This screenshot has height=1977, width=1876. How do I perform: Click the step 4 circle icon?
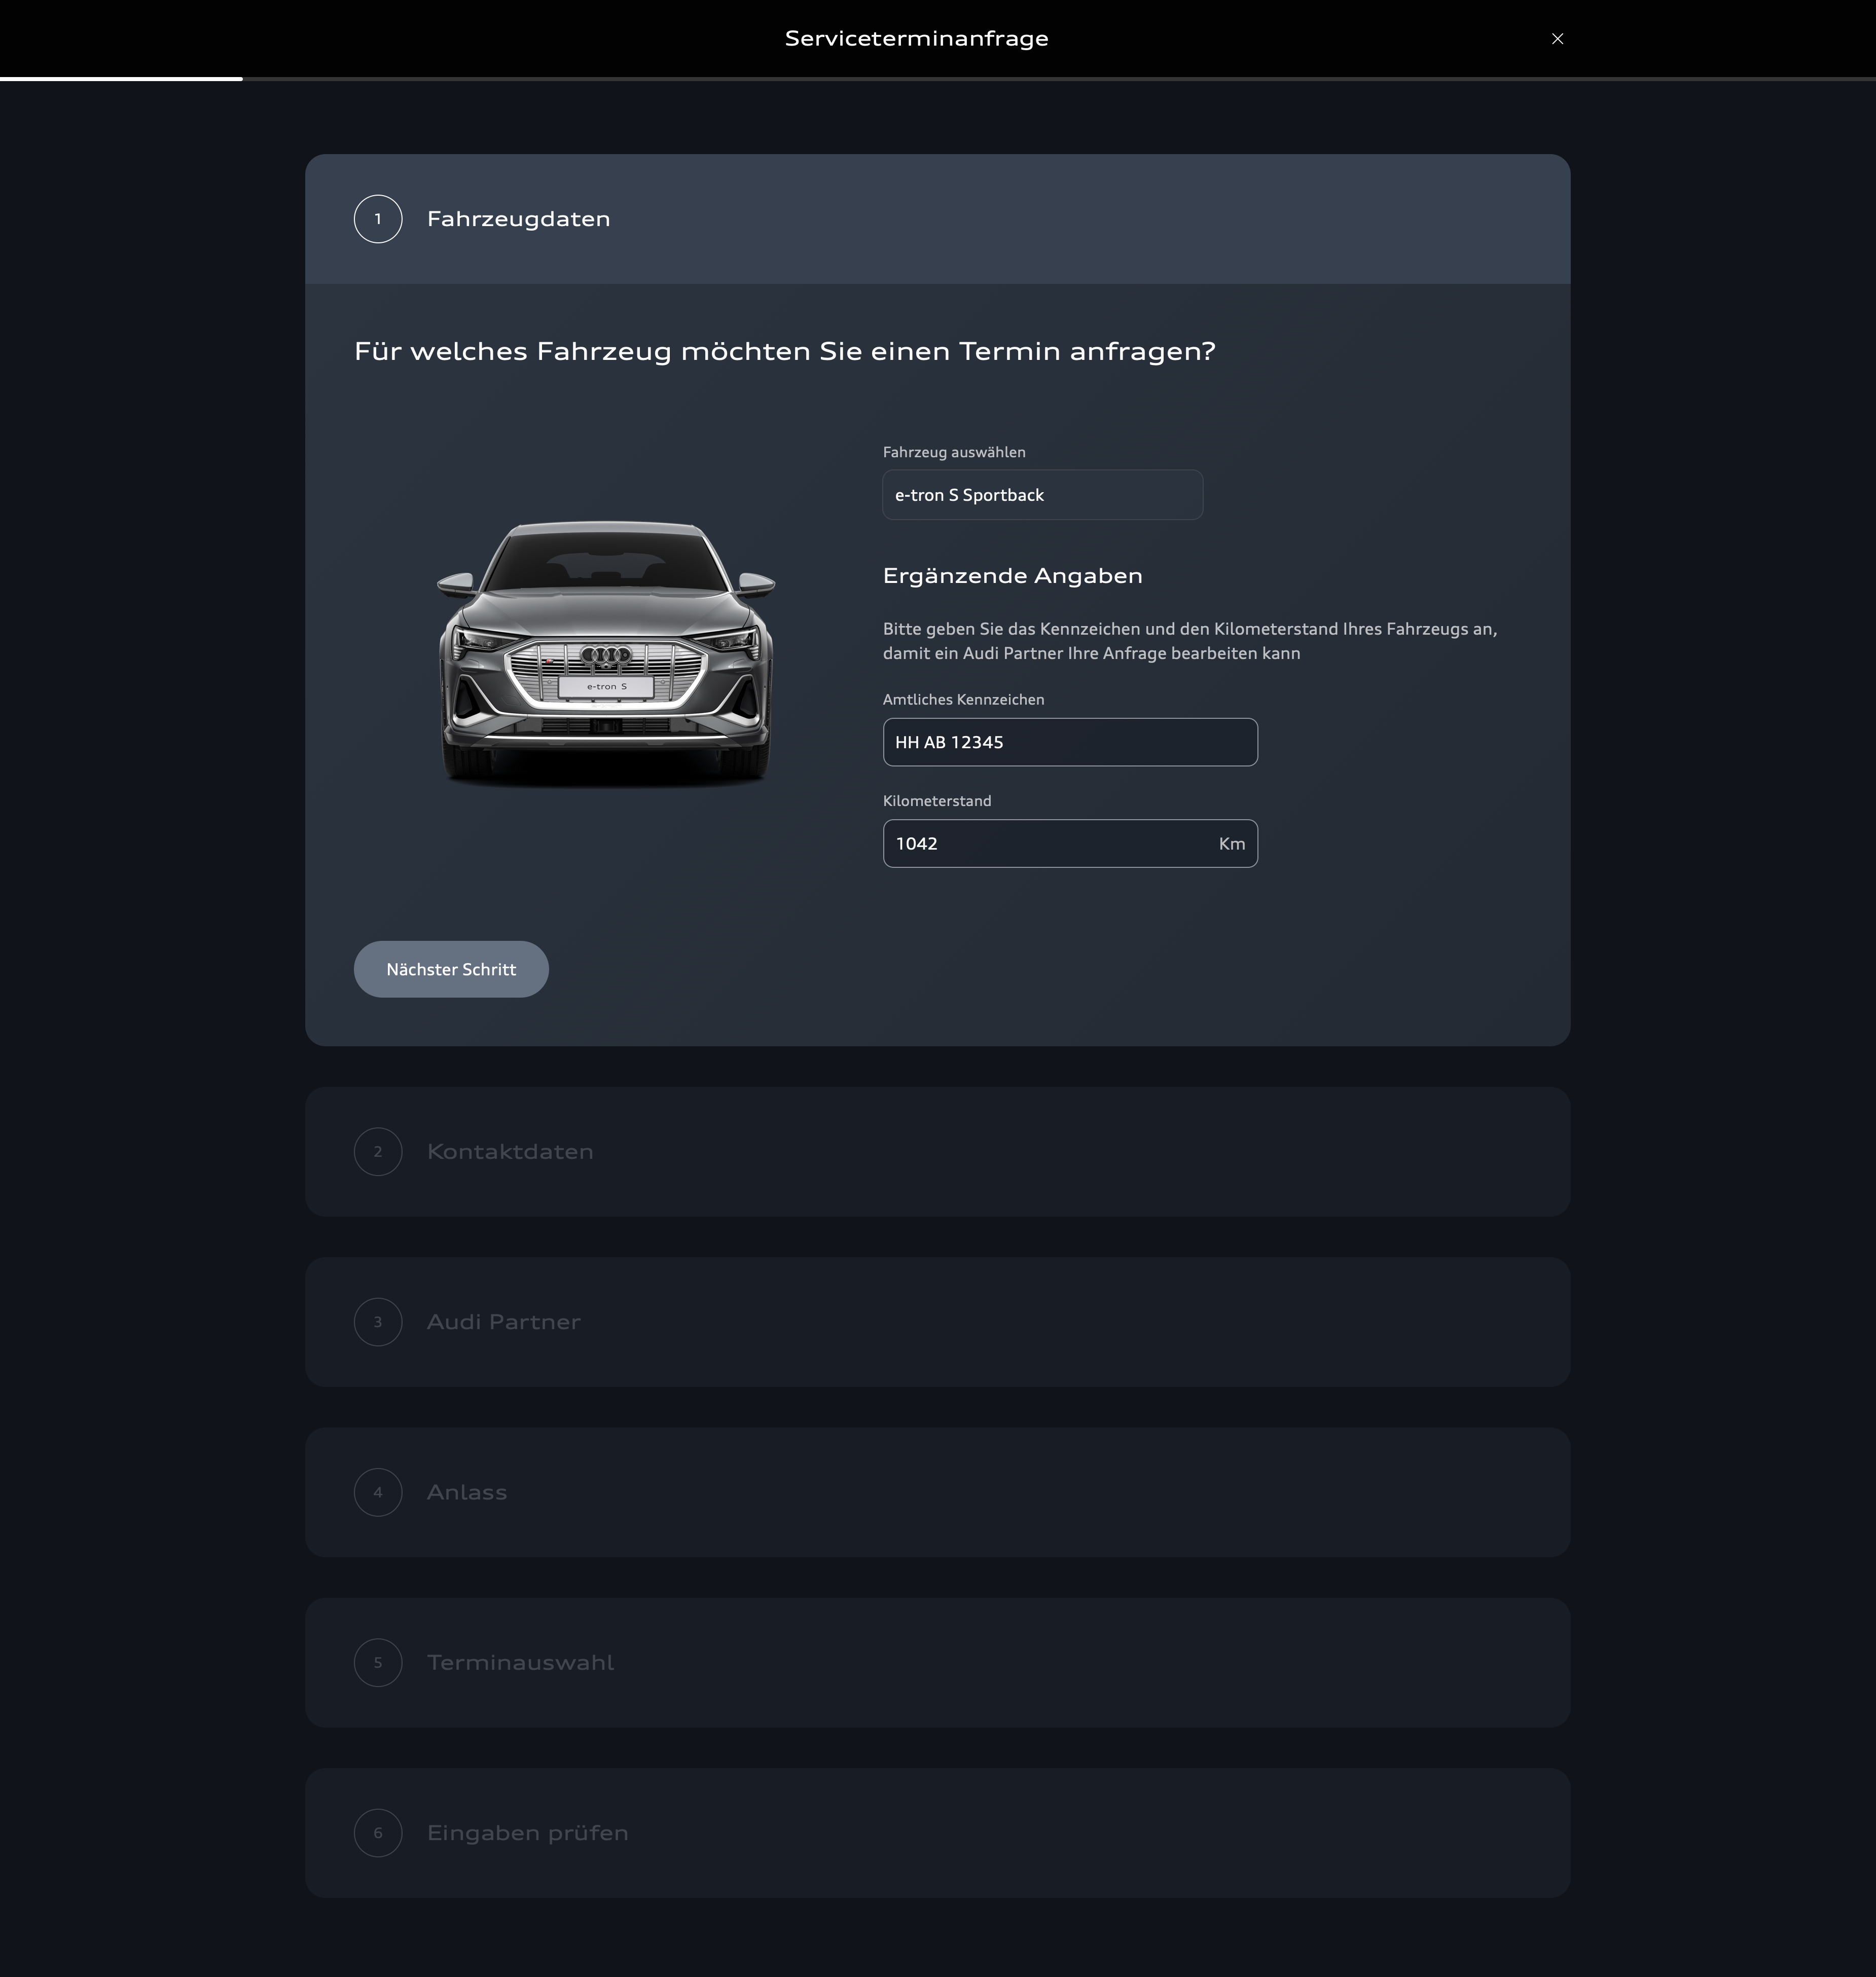point(378,1492)
